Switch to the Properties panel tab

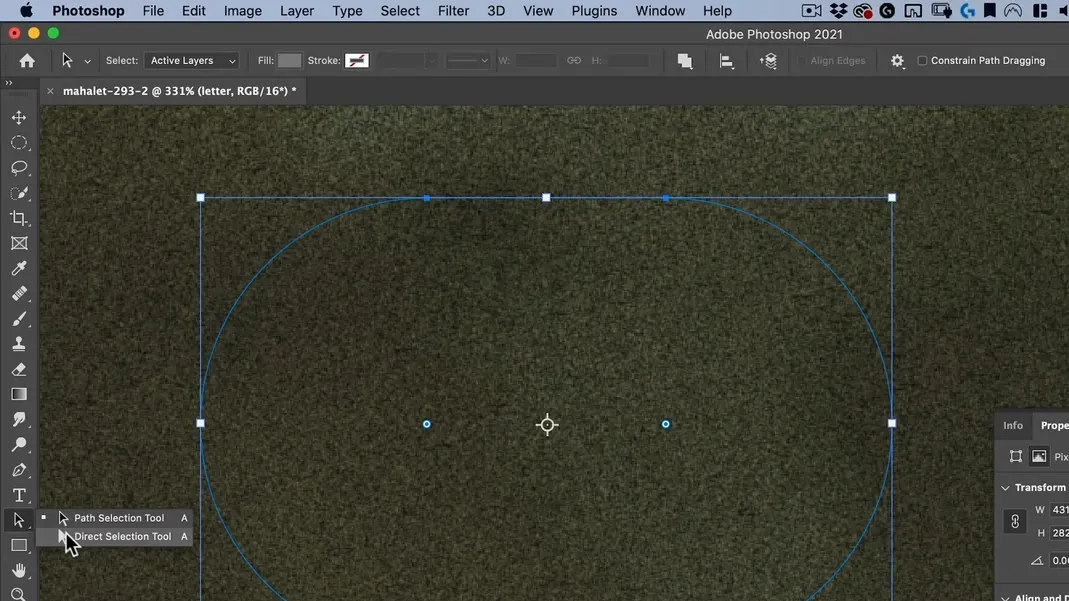coord(1053,425)
